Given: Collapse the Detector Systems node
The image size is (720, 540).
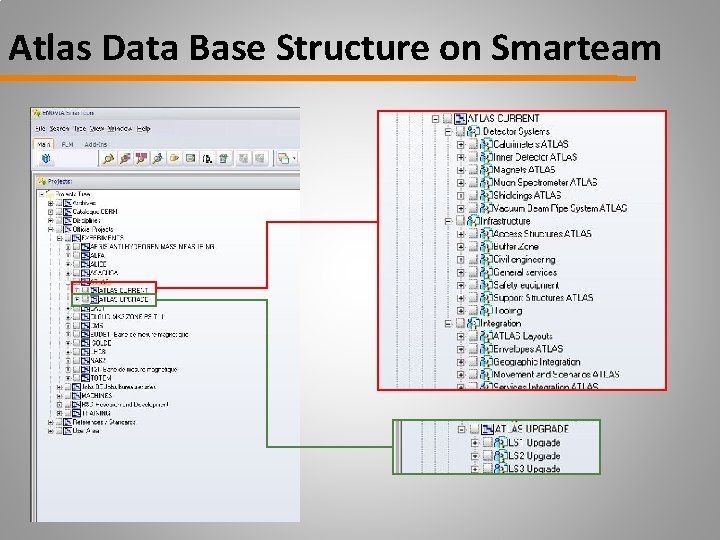Looking at the screenshot, I should point(448,132).
